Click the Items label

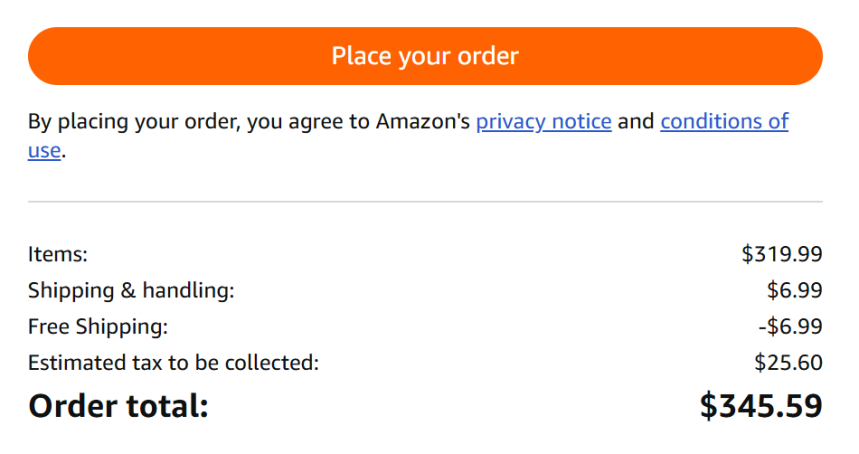(58, 254)
